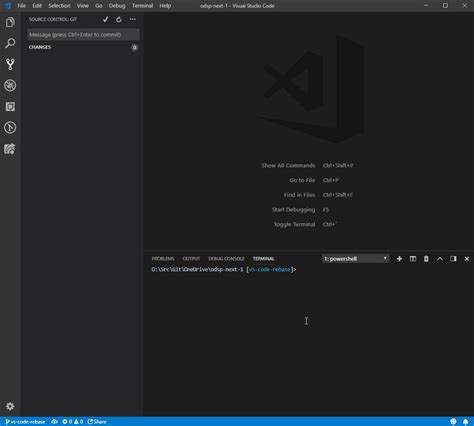Maximize the panel with chevron up icon
The width and height of the screenshot is (474, 426).
point(440,259)
